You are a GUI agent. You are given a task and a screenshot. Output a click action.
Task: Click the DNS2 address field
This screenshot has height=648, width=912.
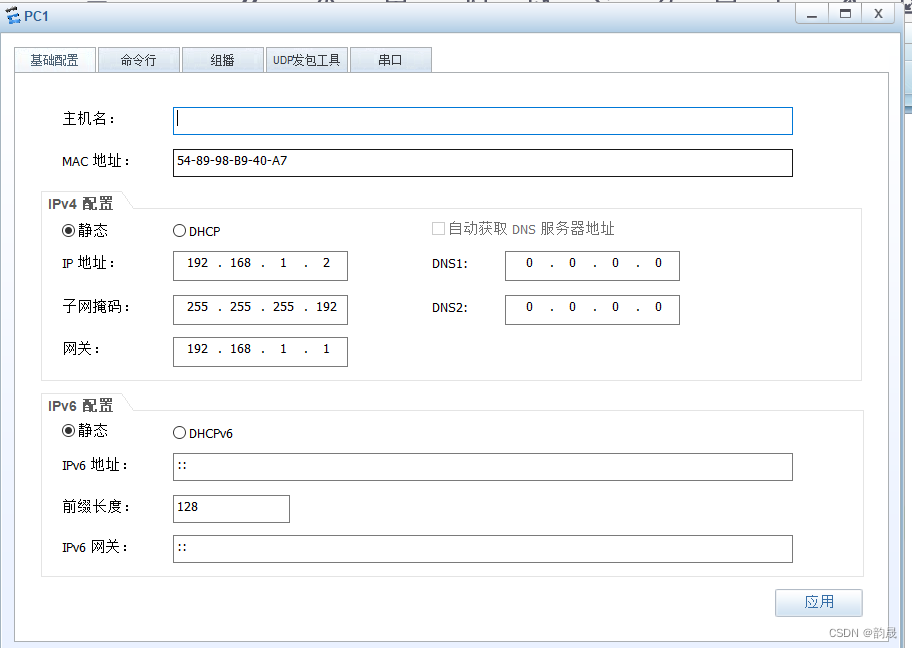click(x=592, y=309)
